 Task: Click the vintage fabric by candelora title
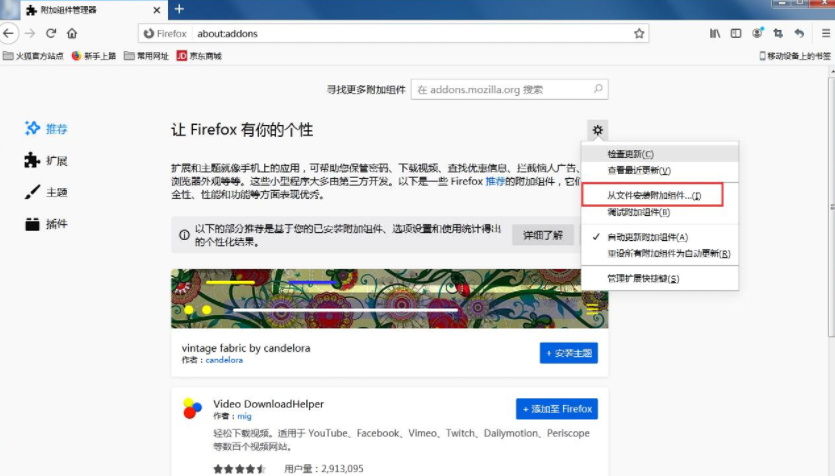246,348
